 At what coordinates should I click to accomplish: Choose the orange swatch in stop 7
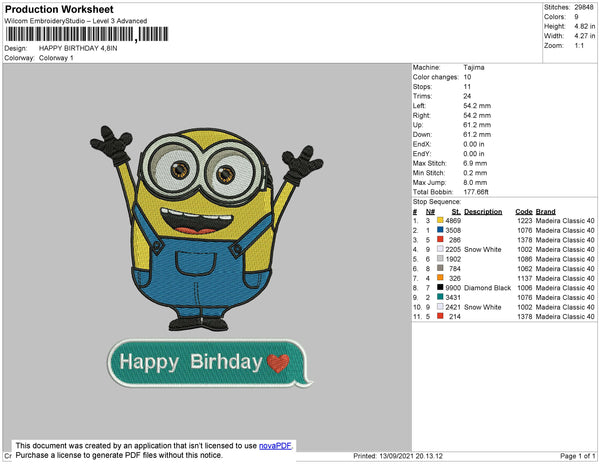point(440,278)
